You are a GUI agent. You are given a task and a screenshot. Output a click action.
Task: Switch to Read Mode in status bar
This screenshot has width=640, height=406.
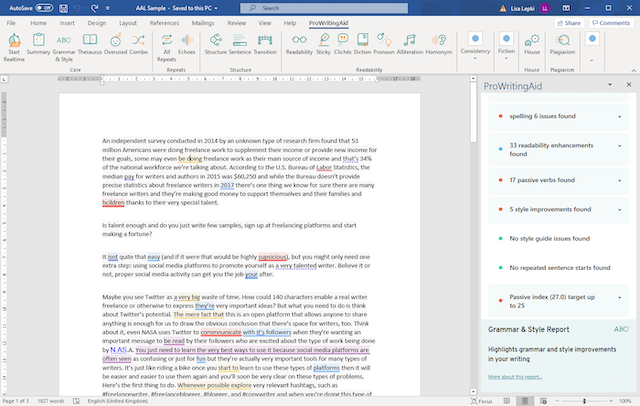tap(507, 401)
